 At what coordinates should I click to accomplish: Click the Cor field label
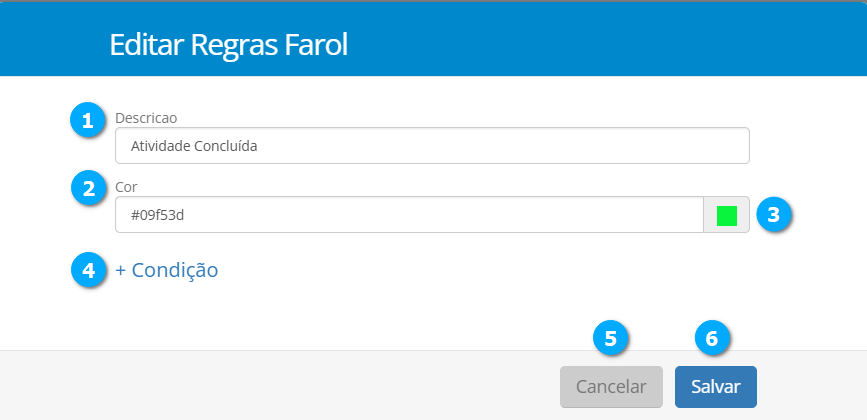point(126,186)
